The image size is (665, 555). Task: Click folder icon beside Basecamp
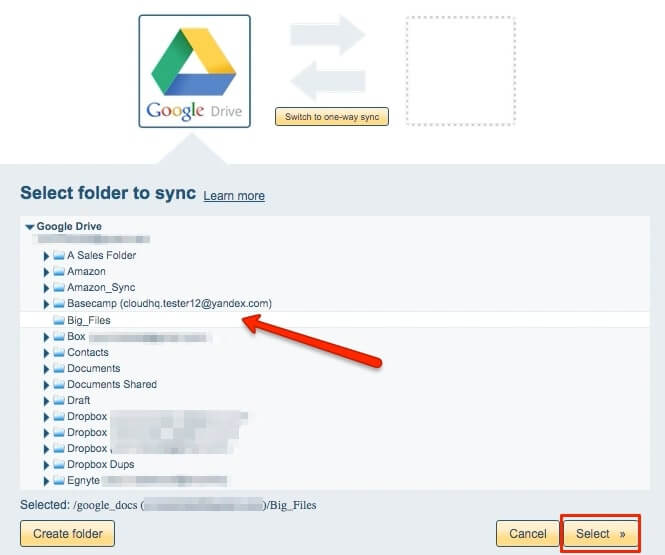tap(59, 304)
